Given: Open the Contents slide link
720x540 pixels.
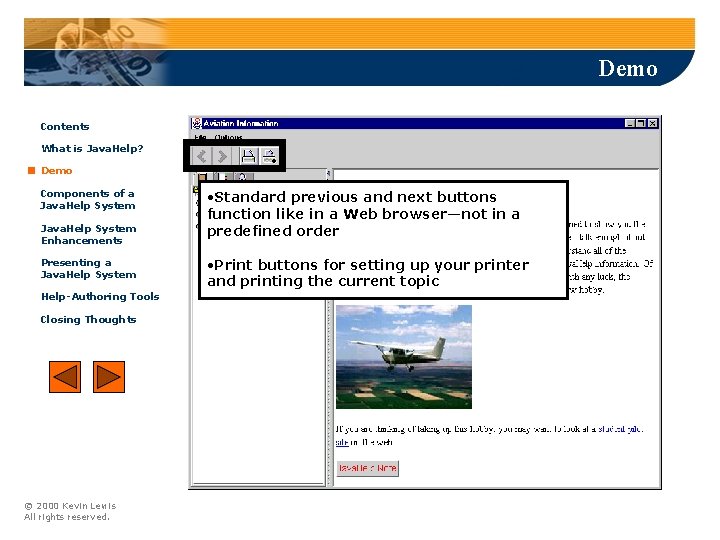Looking at the screenshot, I should click(x=65, y=127).
